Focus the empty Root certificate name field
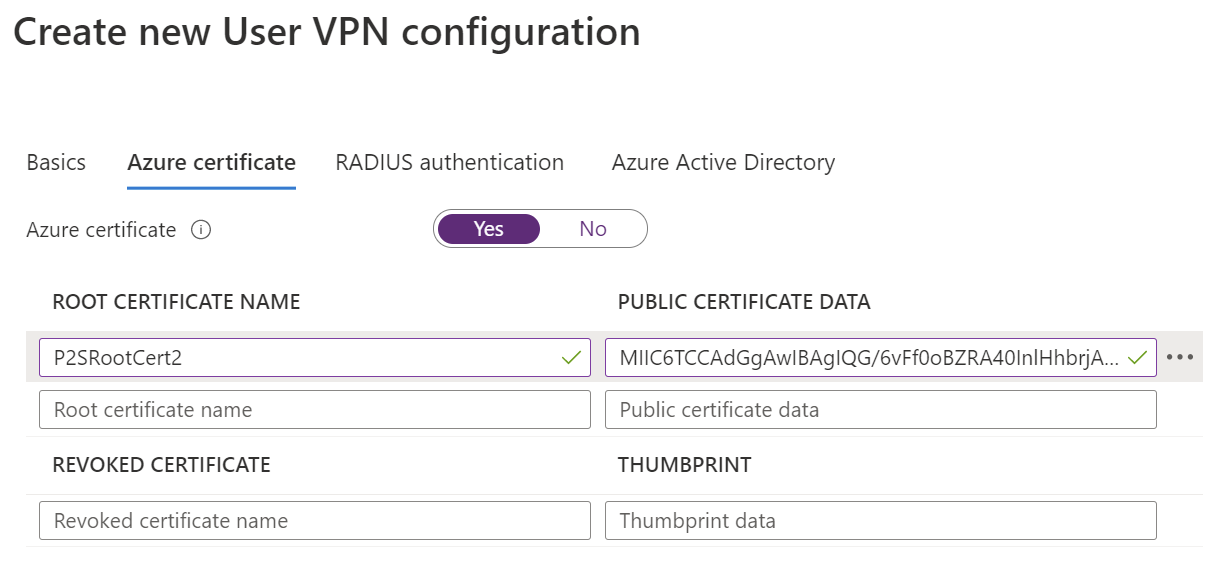1227x581 pixels. [x=314, y=409]
